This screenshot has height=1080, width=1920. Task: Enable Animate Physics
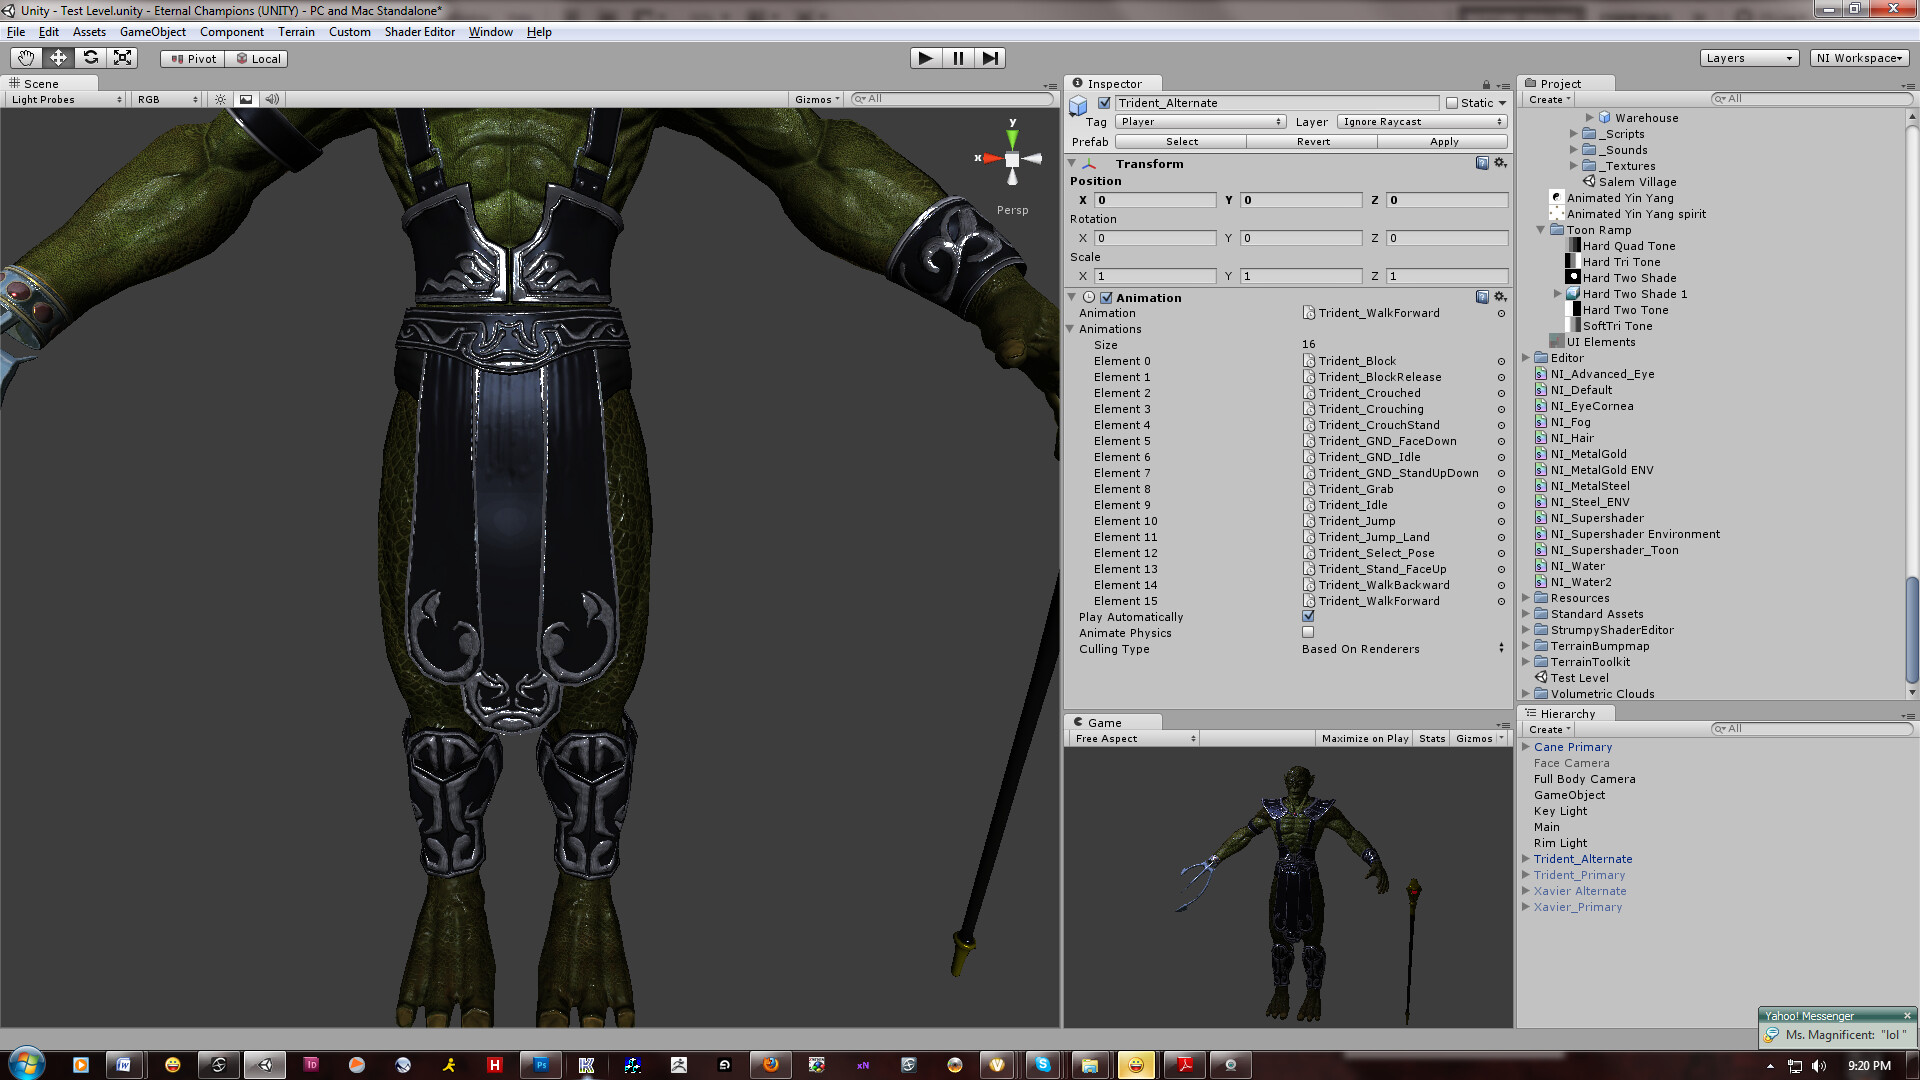1308,632
